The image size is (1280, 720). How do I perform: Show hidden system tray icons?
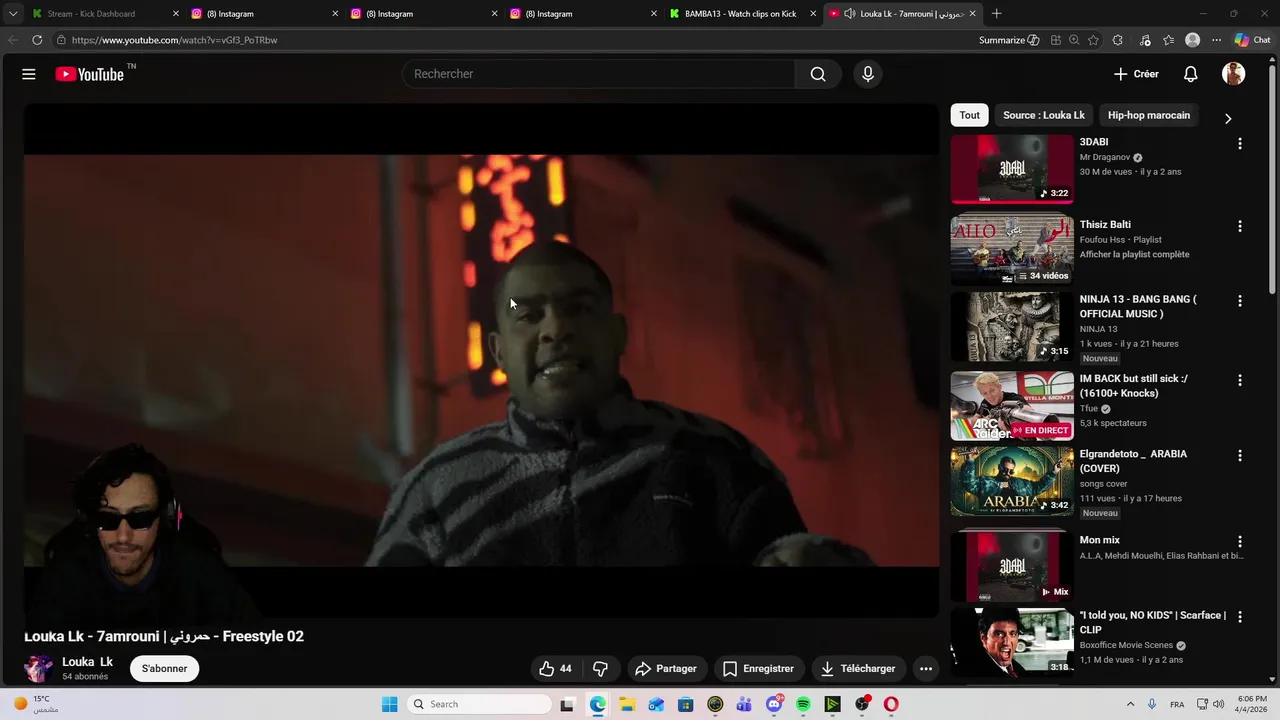coord(1130,704)
